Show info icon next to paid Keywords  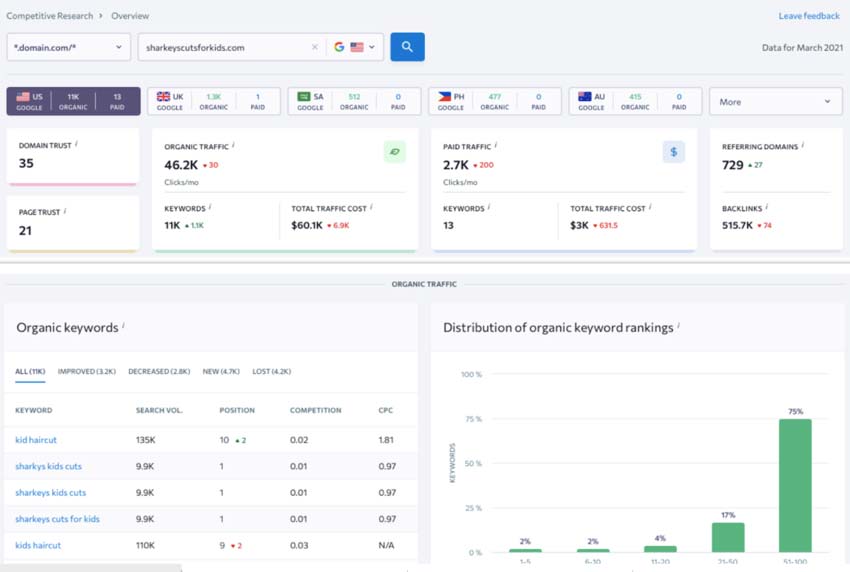pos(489,207)
